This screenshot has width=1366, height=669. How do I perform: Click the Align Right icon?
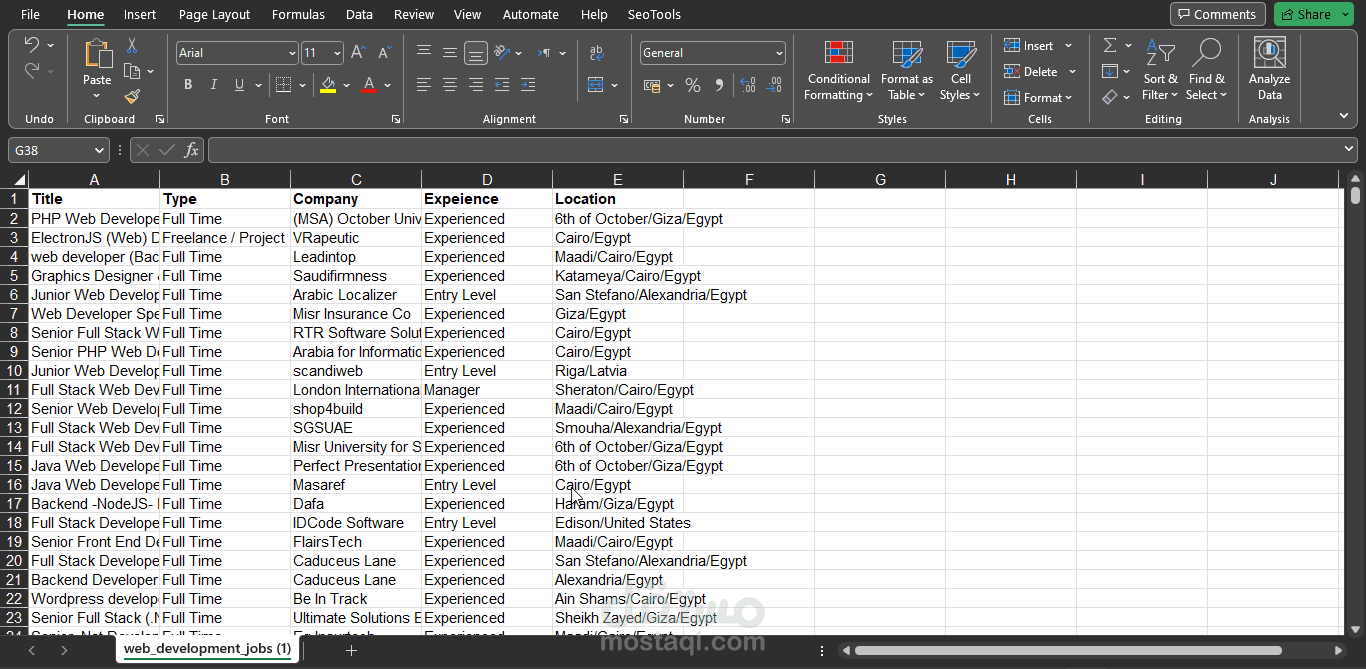(x=476, y=85)
